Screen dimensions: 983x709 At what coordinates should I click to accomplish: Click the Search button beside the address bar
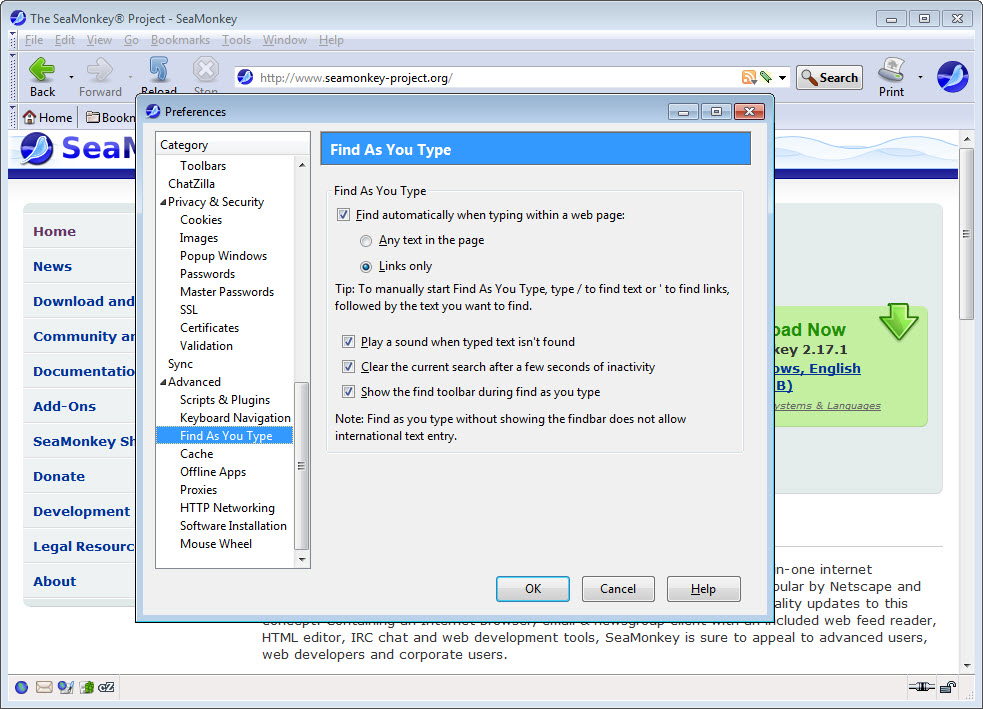tap(829, 78)
